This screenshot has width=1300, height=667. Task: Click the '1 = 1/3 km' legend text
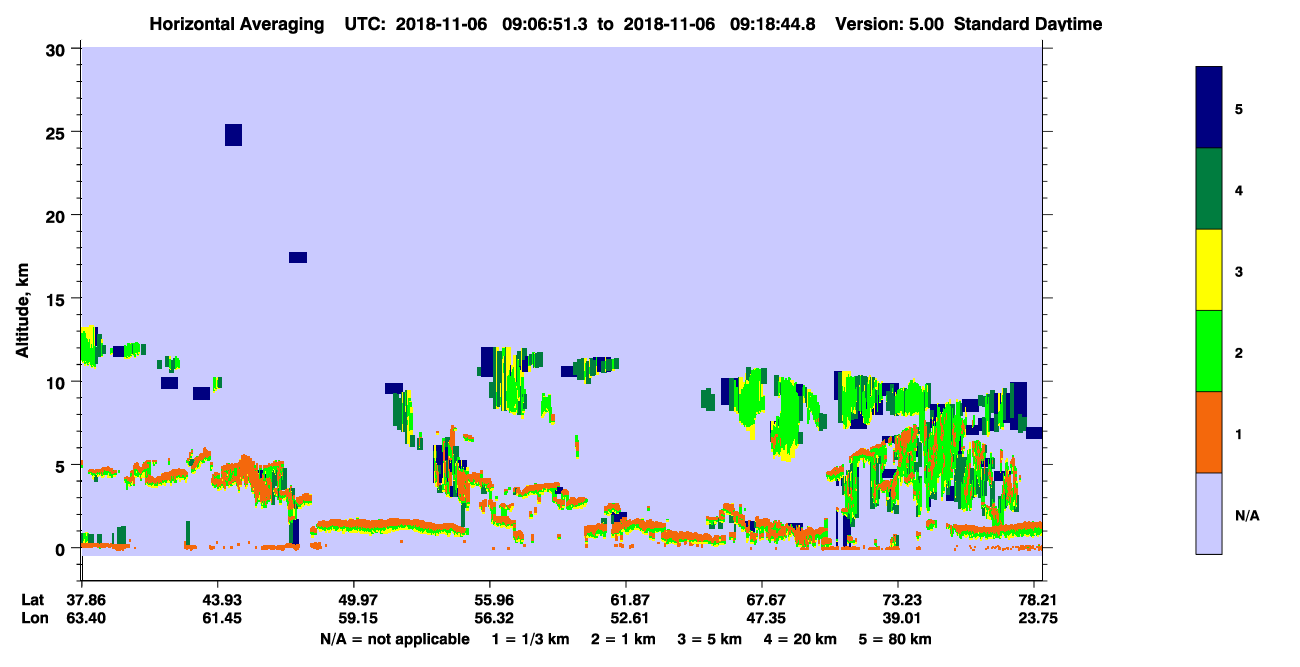point(531,639)
